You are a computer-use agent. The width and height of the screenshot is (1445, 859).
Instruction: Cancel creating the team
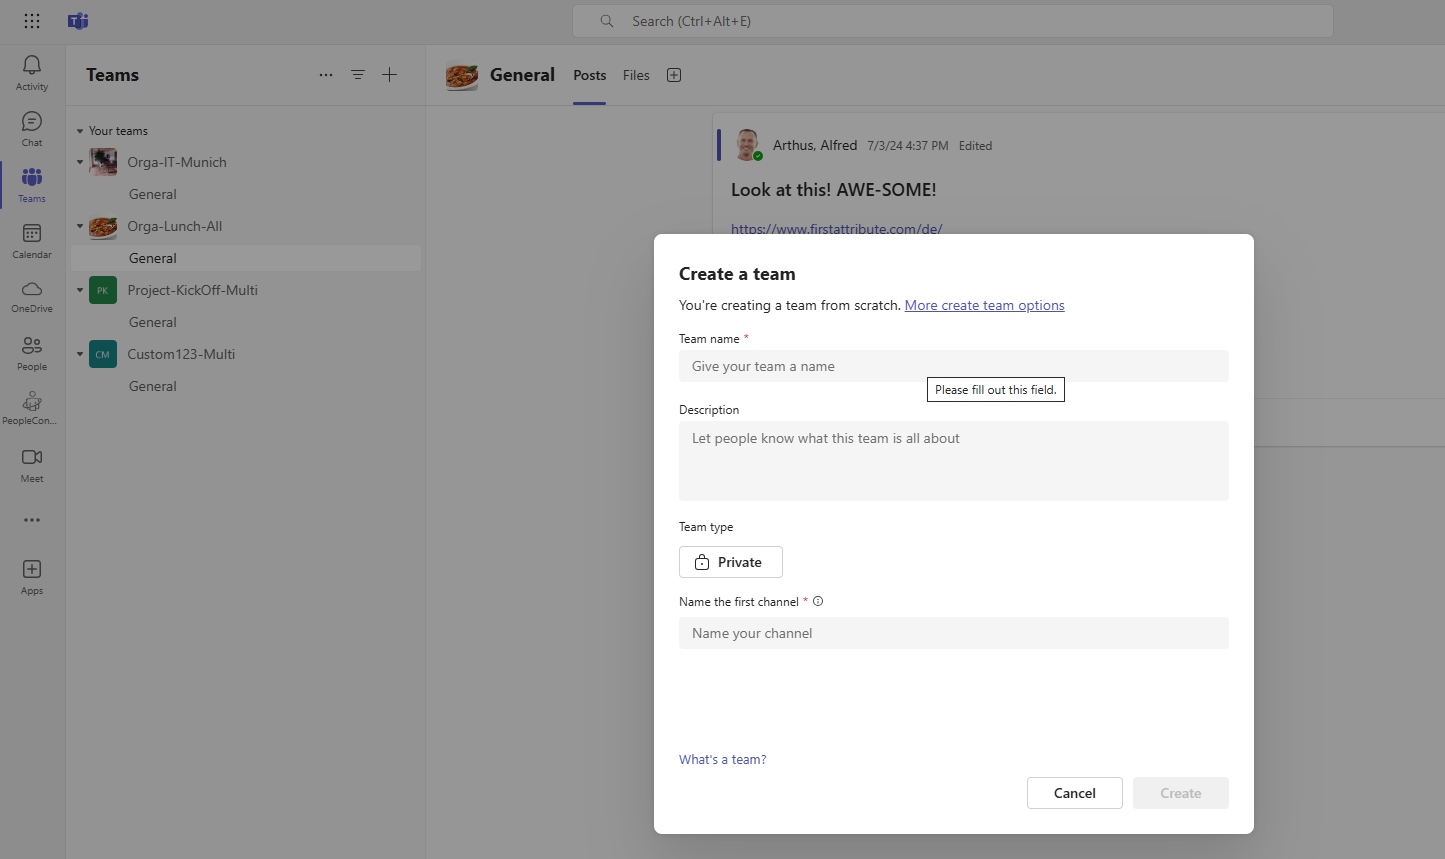(1074, 792)
